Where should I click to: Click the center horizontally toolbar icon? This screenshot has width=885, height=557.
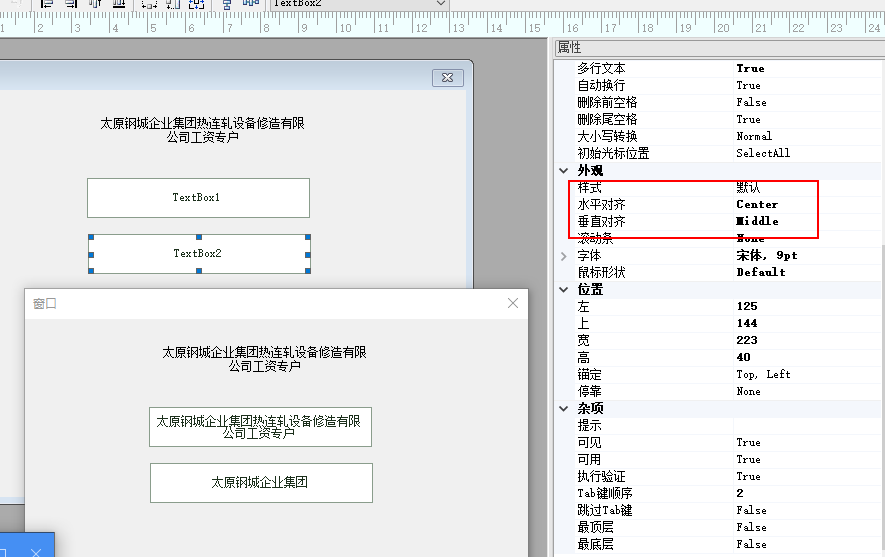point(226,3)
